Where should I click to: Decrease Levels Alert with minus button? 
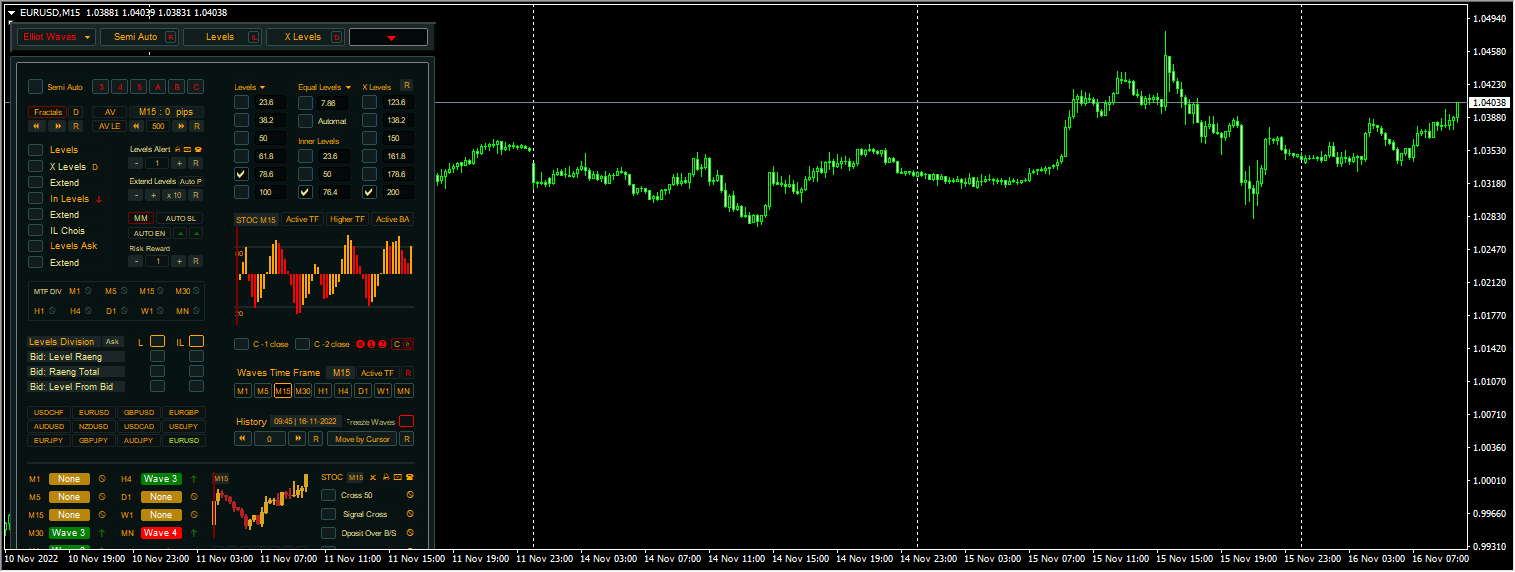tap(136, 163)
